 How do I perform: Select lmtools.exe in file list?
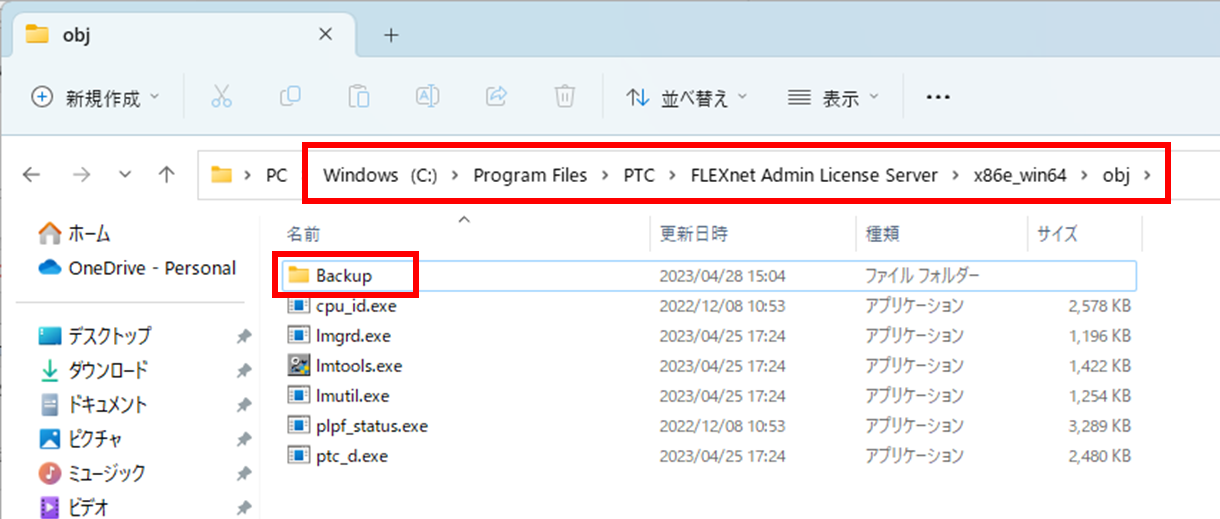coord(358,366)
